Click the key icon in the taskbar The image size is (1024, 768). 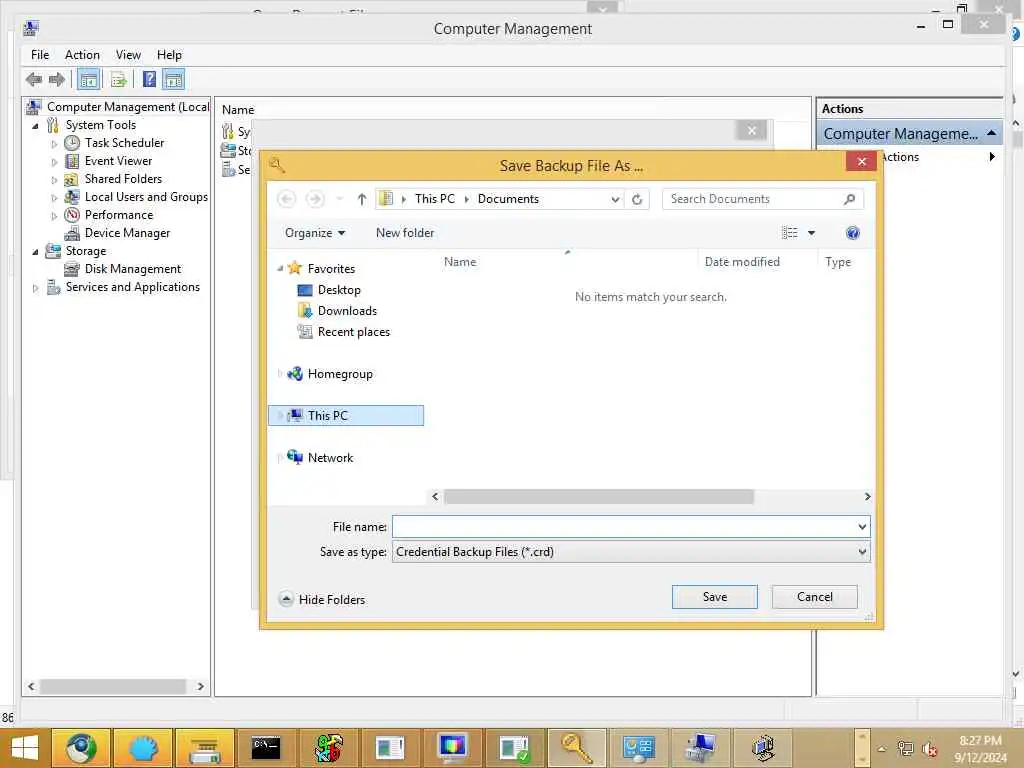pyautogui.click(x=576, y=747)
